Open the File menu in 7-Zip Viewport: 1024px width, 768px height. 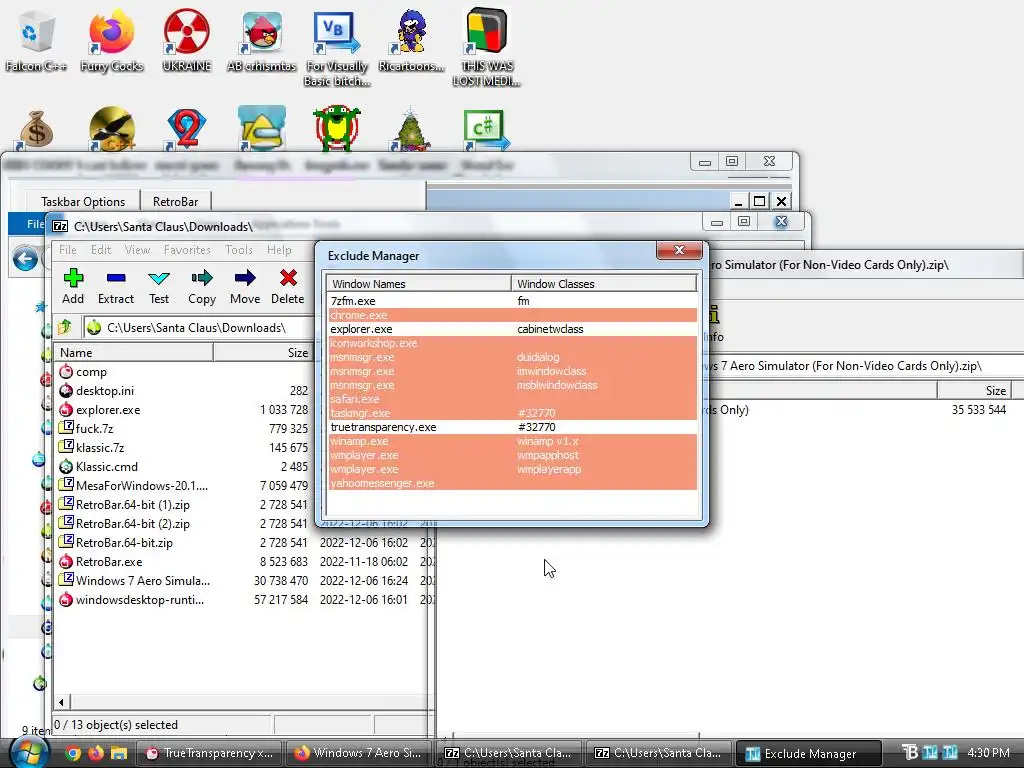[67, 249]
